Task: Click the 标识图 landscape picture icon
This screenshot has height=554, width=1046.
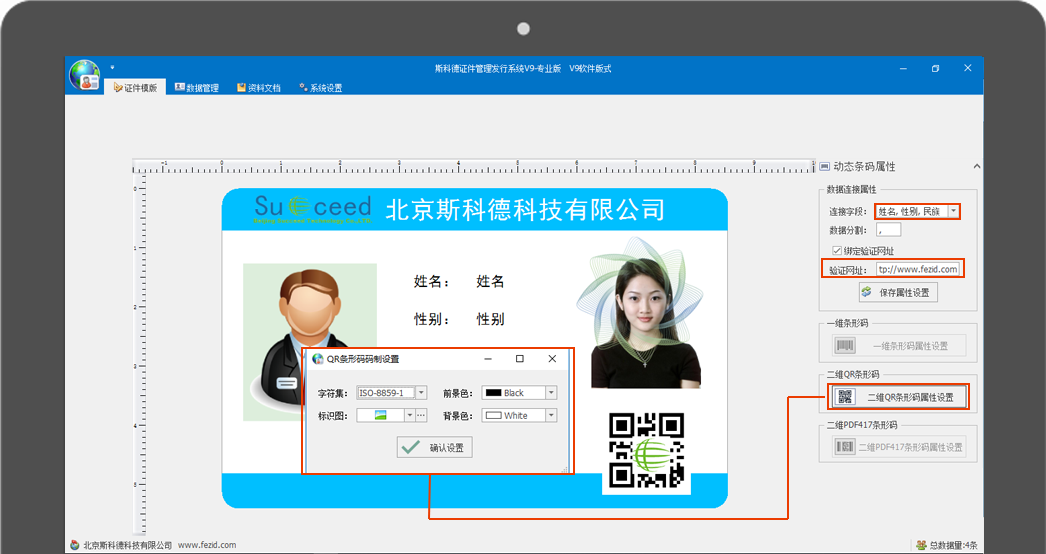Action: [x=381, y=415]
